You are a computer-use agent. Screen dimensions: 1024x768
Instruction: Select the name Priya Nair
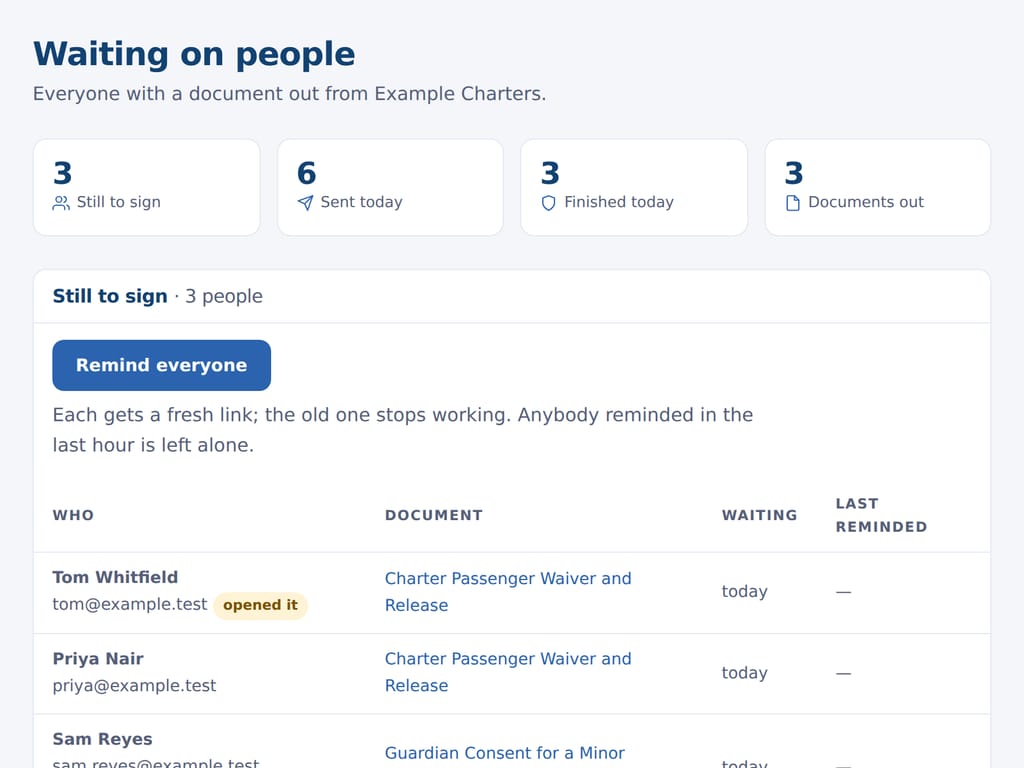pyautogui.click(x=98, y=658)
